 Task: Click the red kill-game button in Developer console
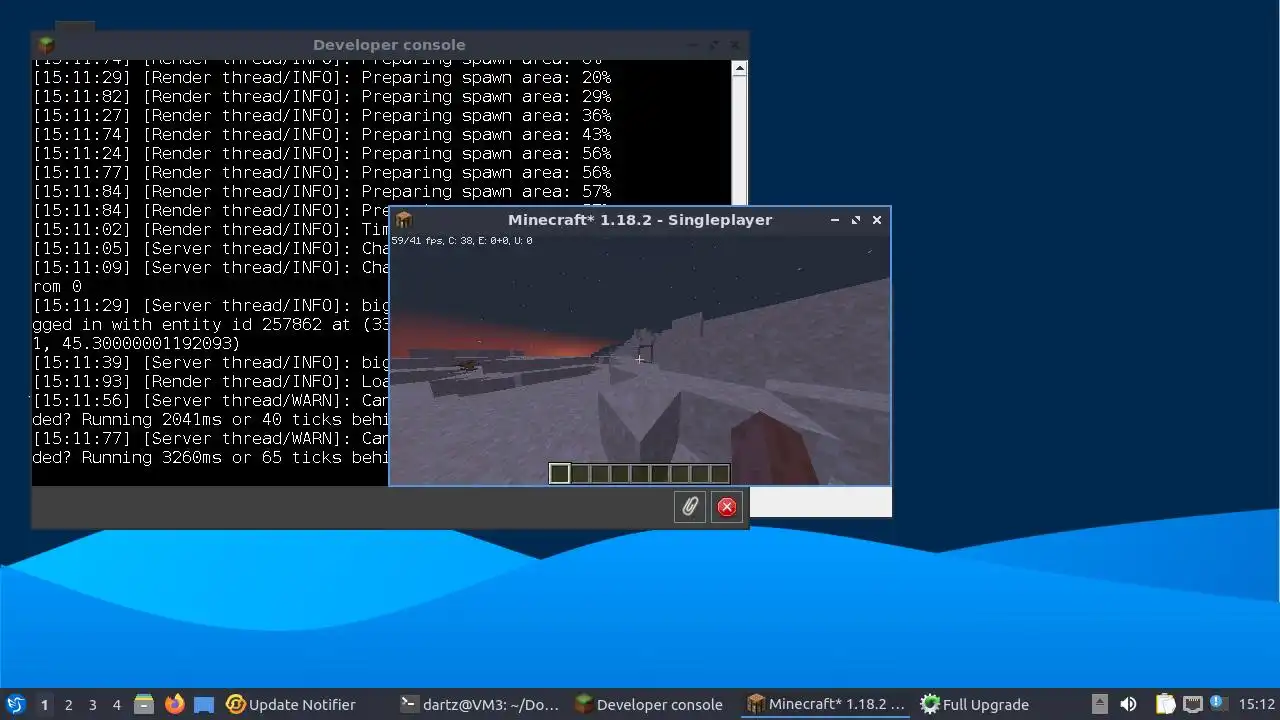(x=727, y=507)
